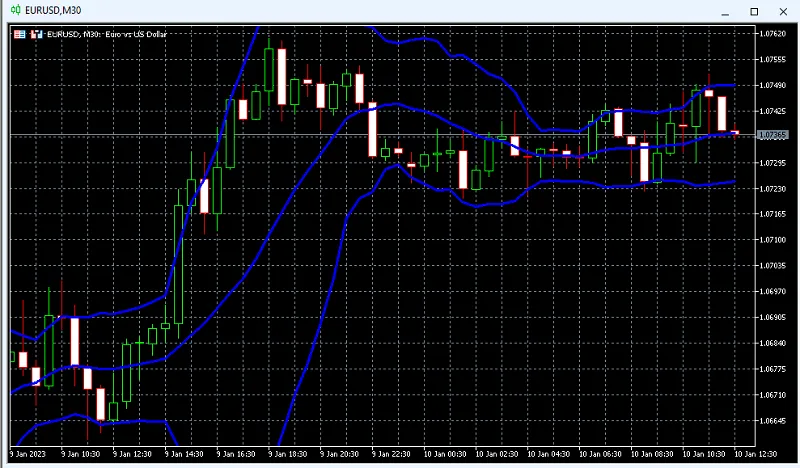Click the '9 Jan 22:30' time axis label

point(391,454)
